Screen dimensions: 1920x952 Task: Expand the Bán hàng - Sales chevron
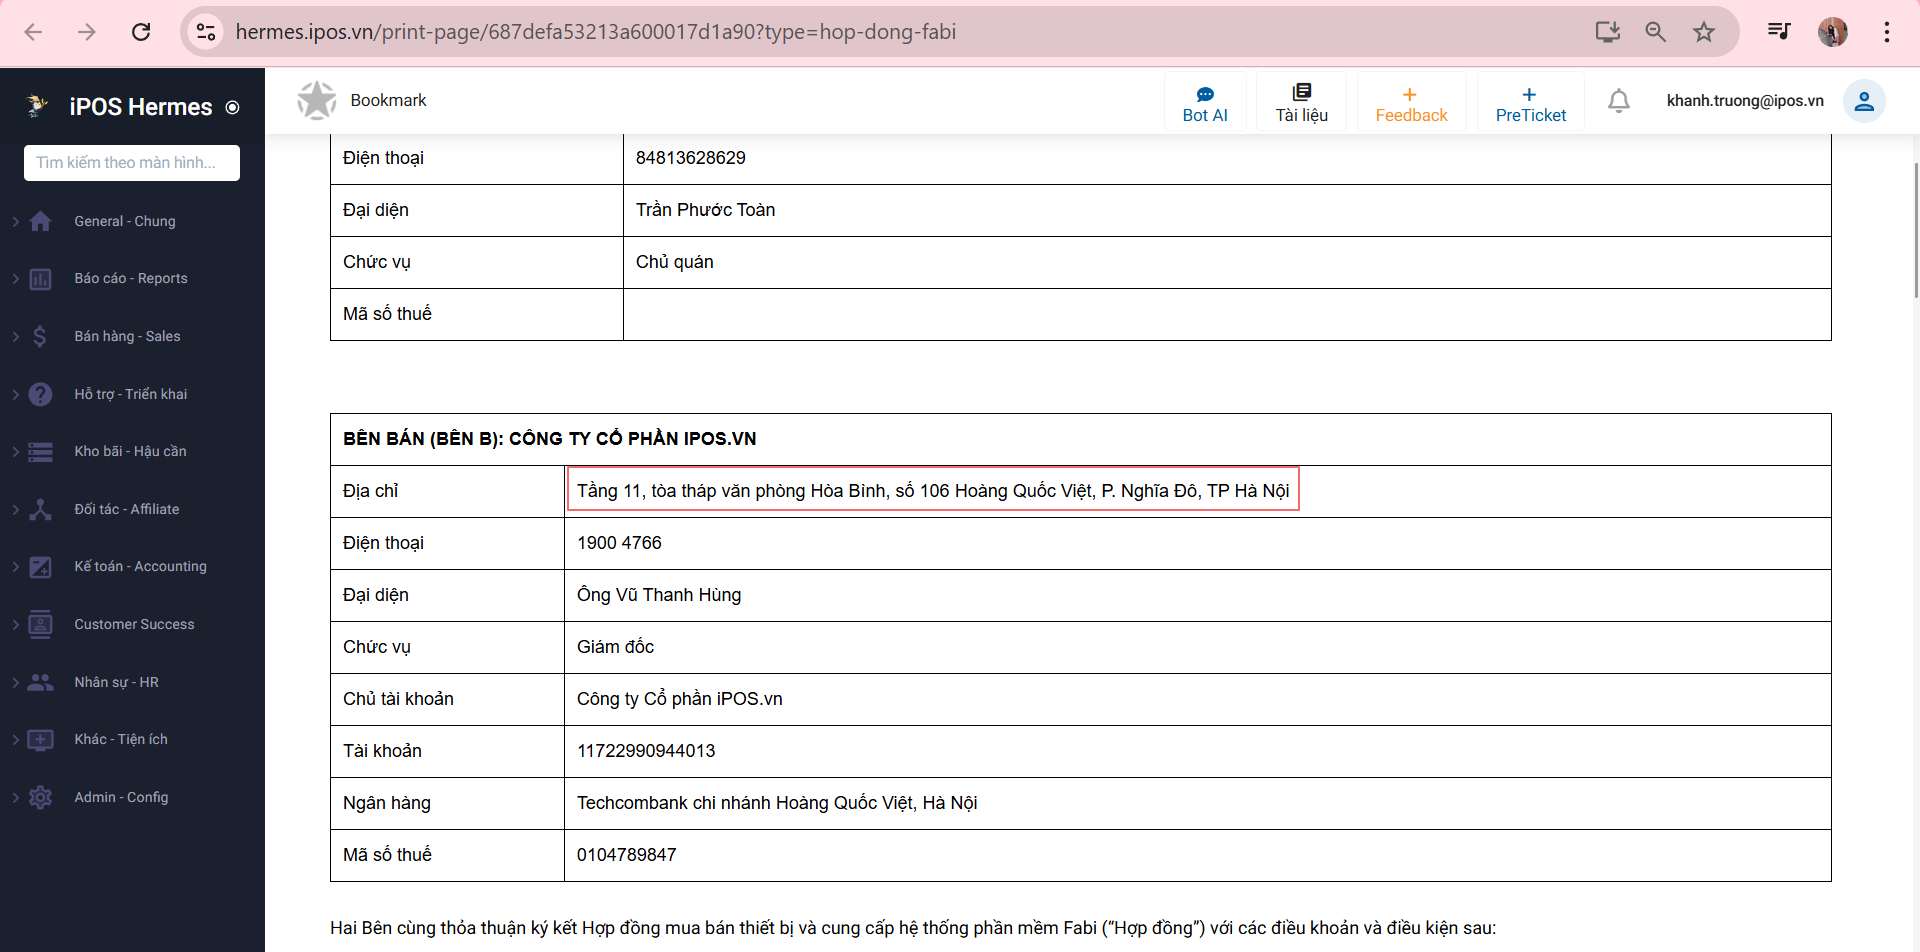[x=15, y=336]
